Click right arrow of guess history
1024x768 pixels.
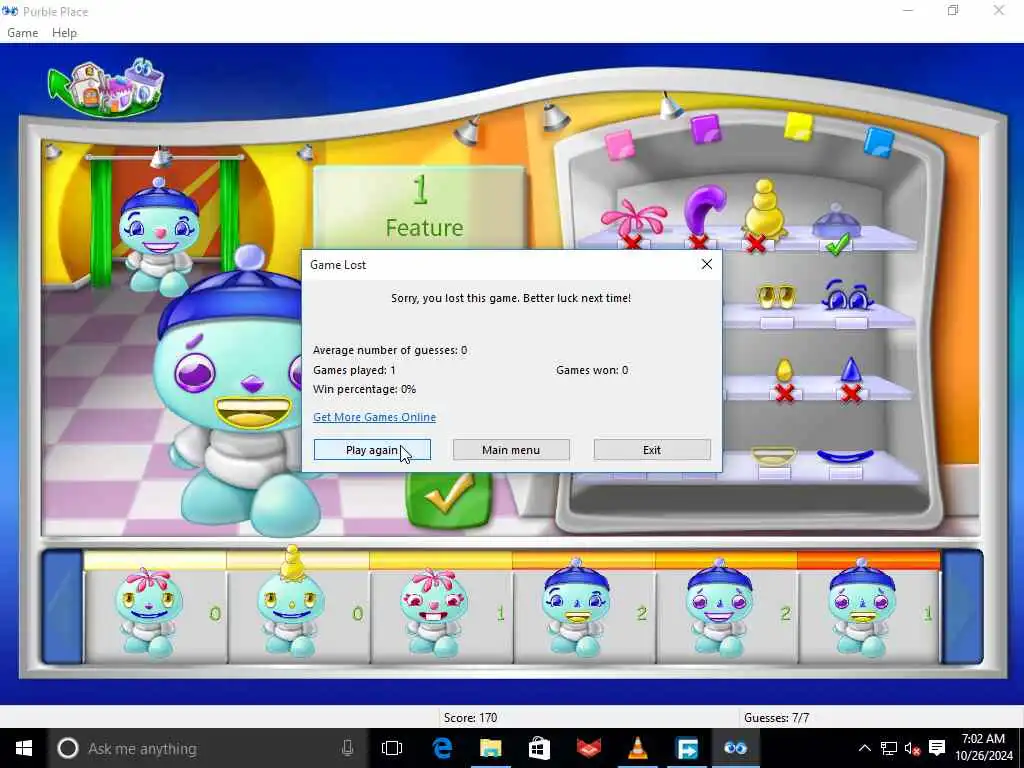click(963, 607)
